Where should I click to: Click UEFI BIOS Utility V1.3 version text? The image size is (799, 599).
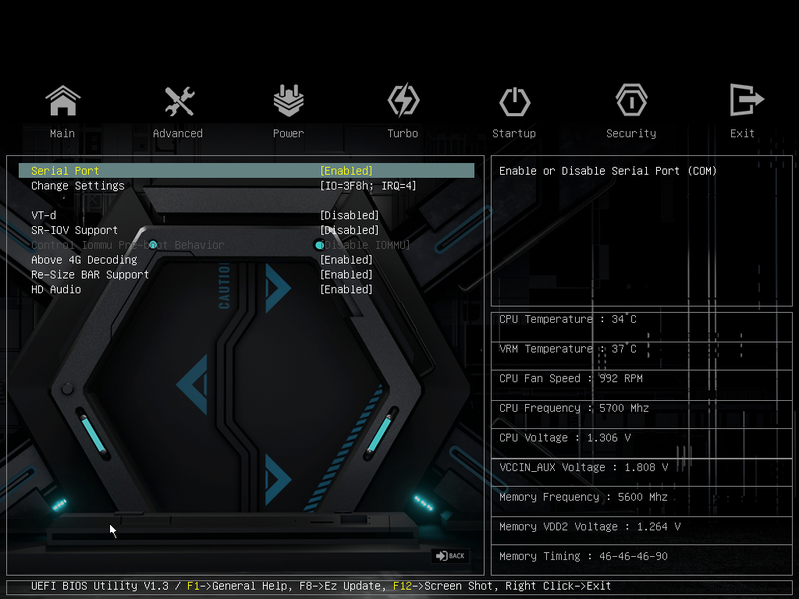(x=99, y=586)
